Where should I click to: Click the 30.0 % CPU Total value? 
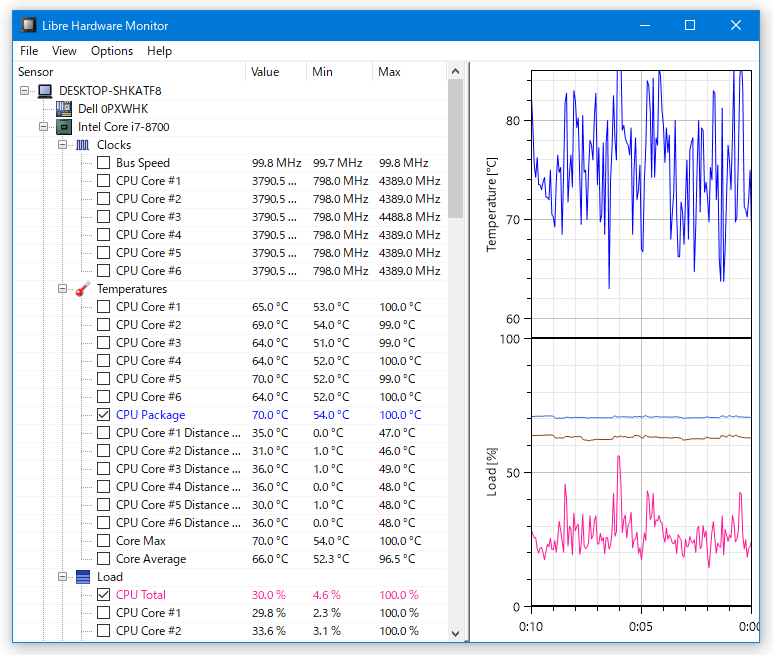269,594
